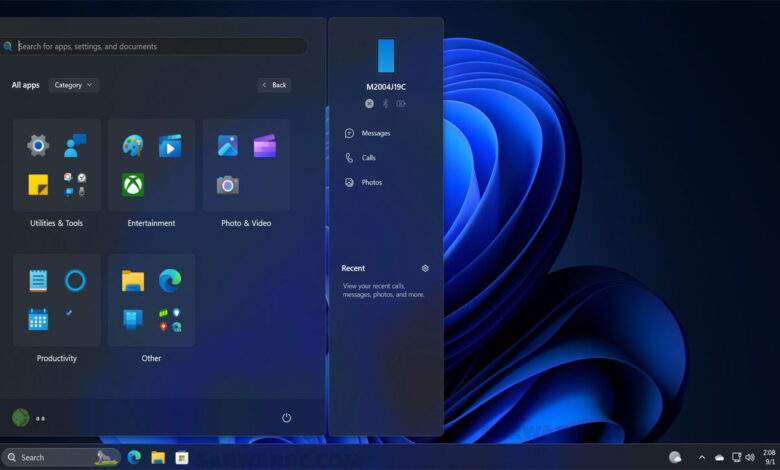Open the Photos app in Photo & Video
Viewport: 780px width, 470px height.
(227, 146)
